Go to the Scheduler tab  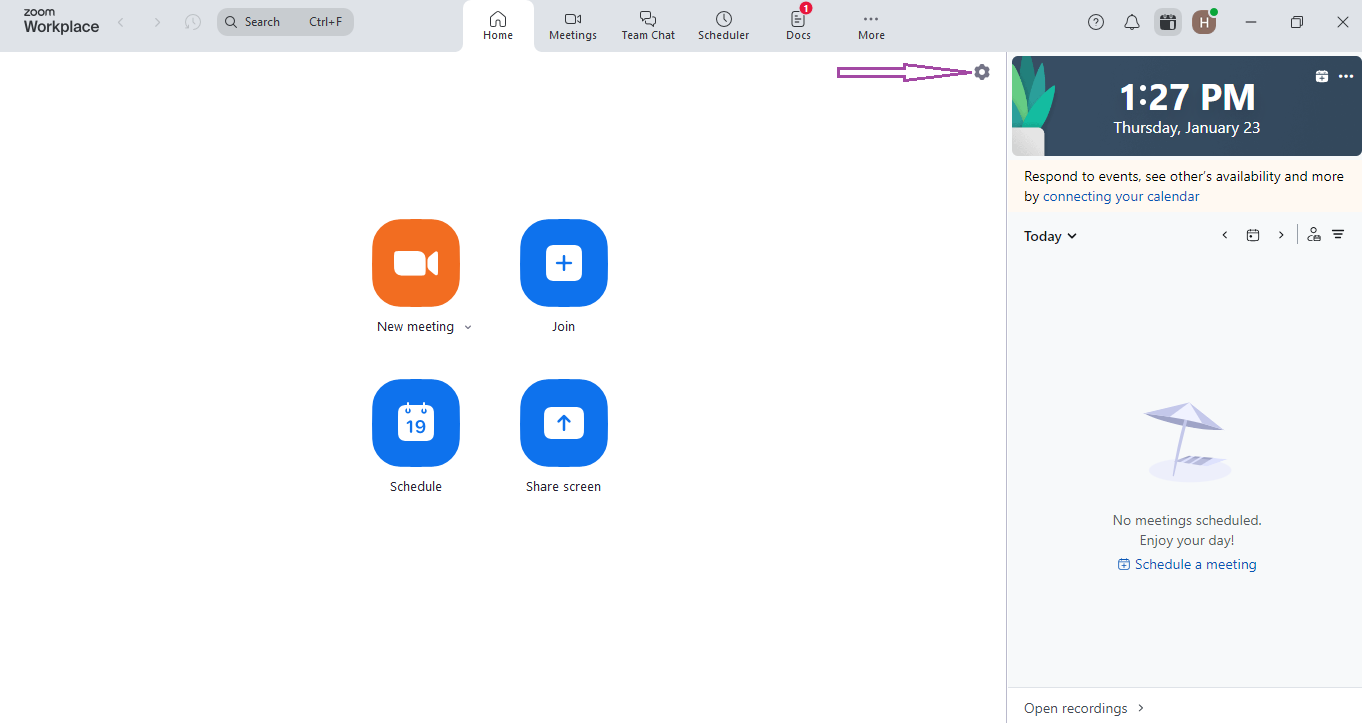point(724,26)
